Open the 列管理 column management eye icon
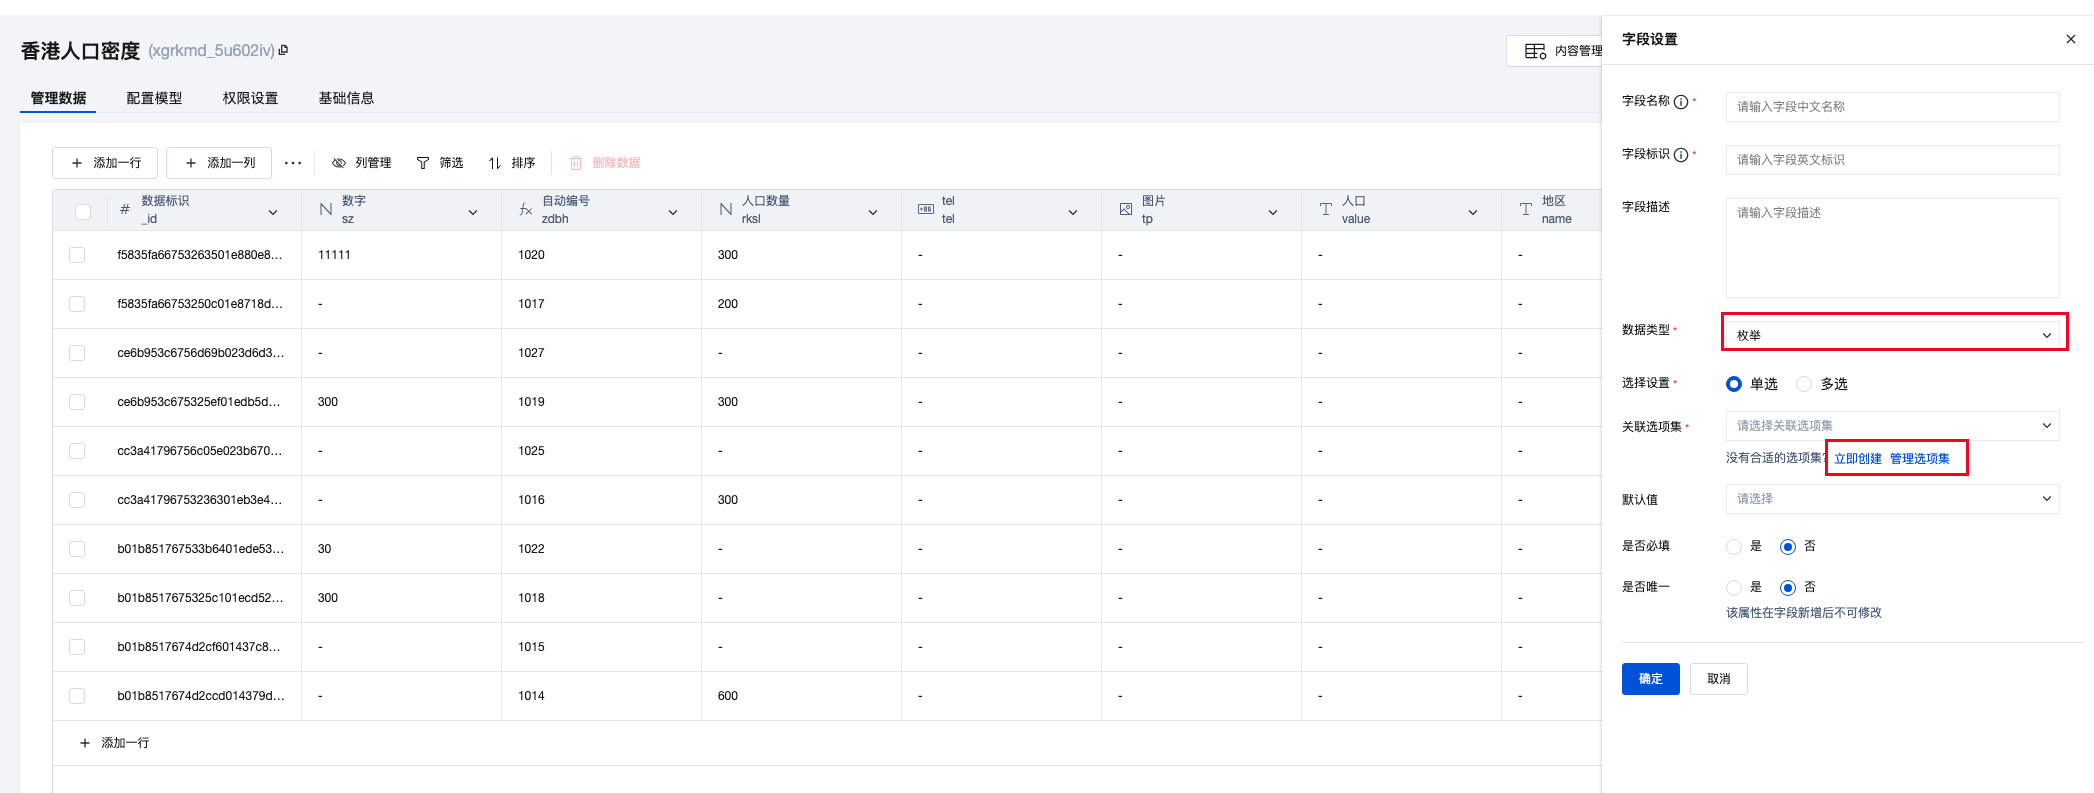This screenshot has width=2094, height=793. coord(339,163)
